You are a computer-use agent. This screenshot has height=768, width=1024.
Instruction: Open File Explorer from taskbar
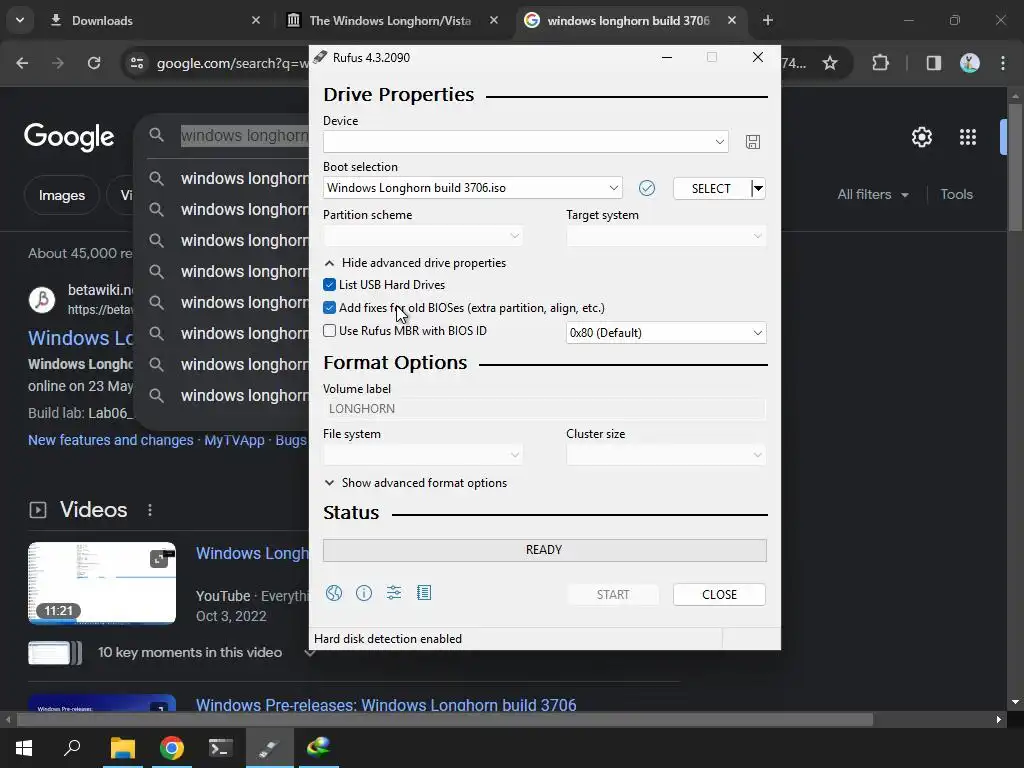coord(122,748)
